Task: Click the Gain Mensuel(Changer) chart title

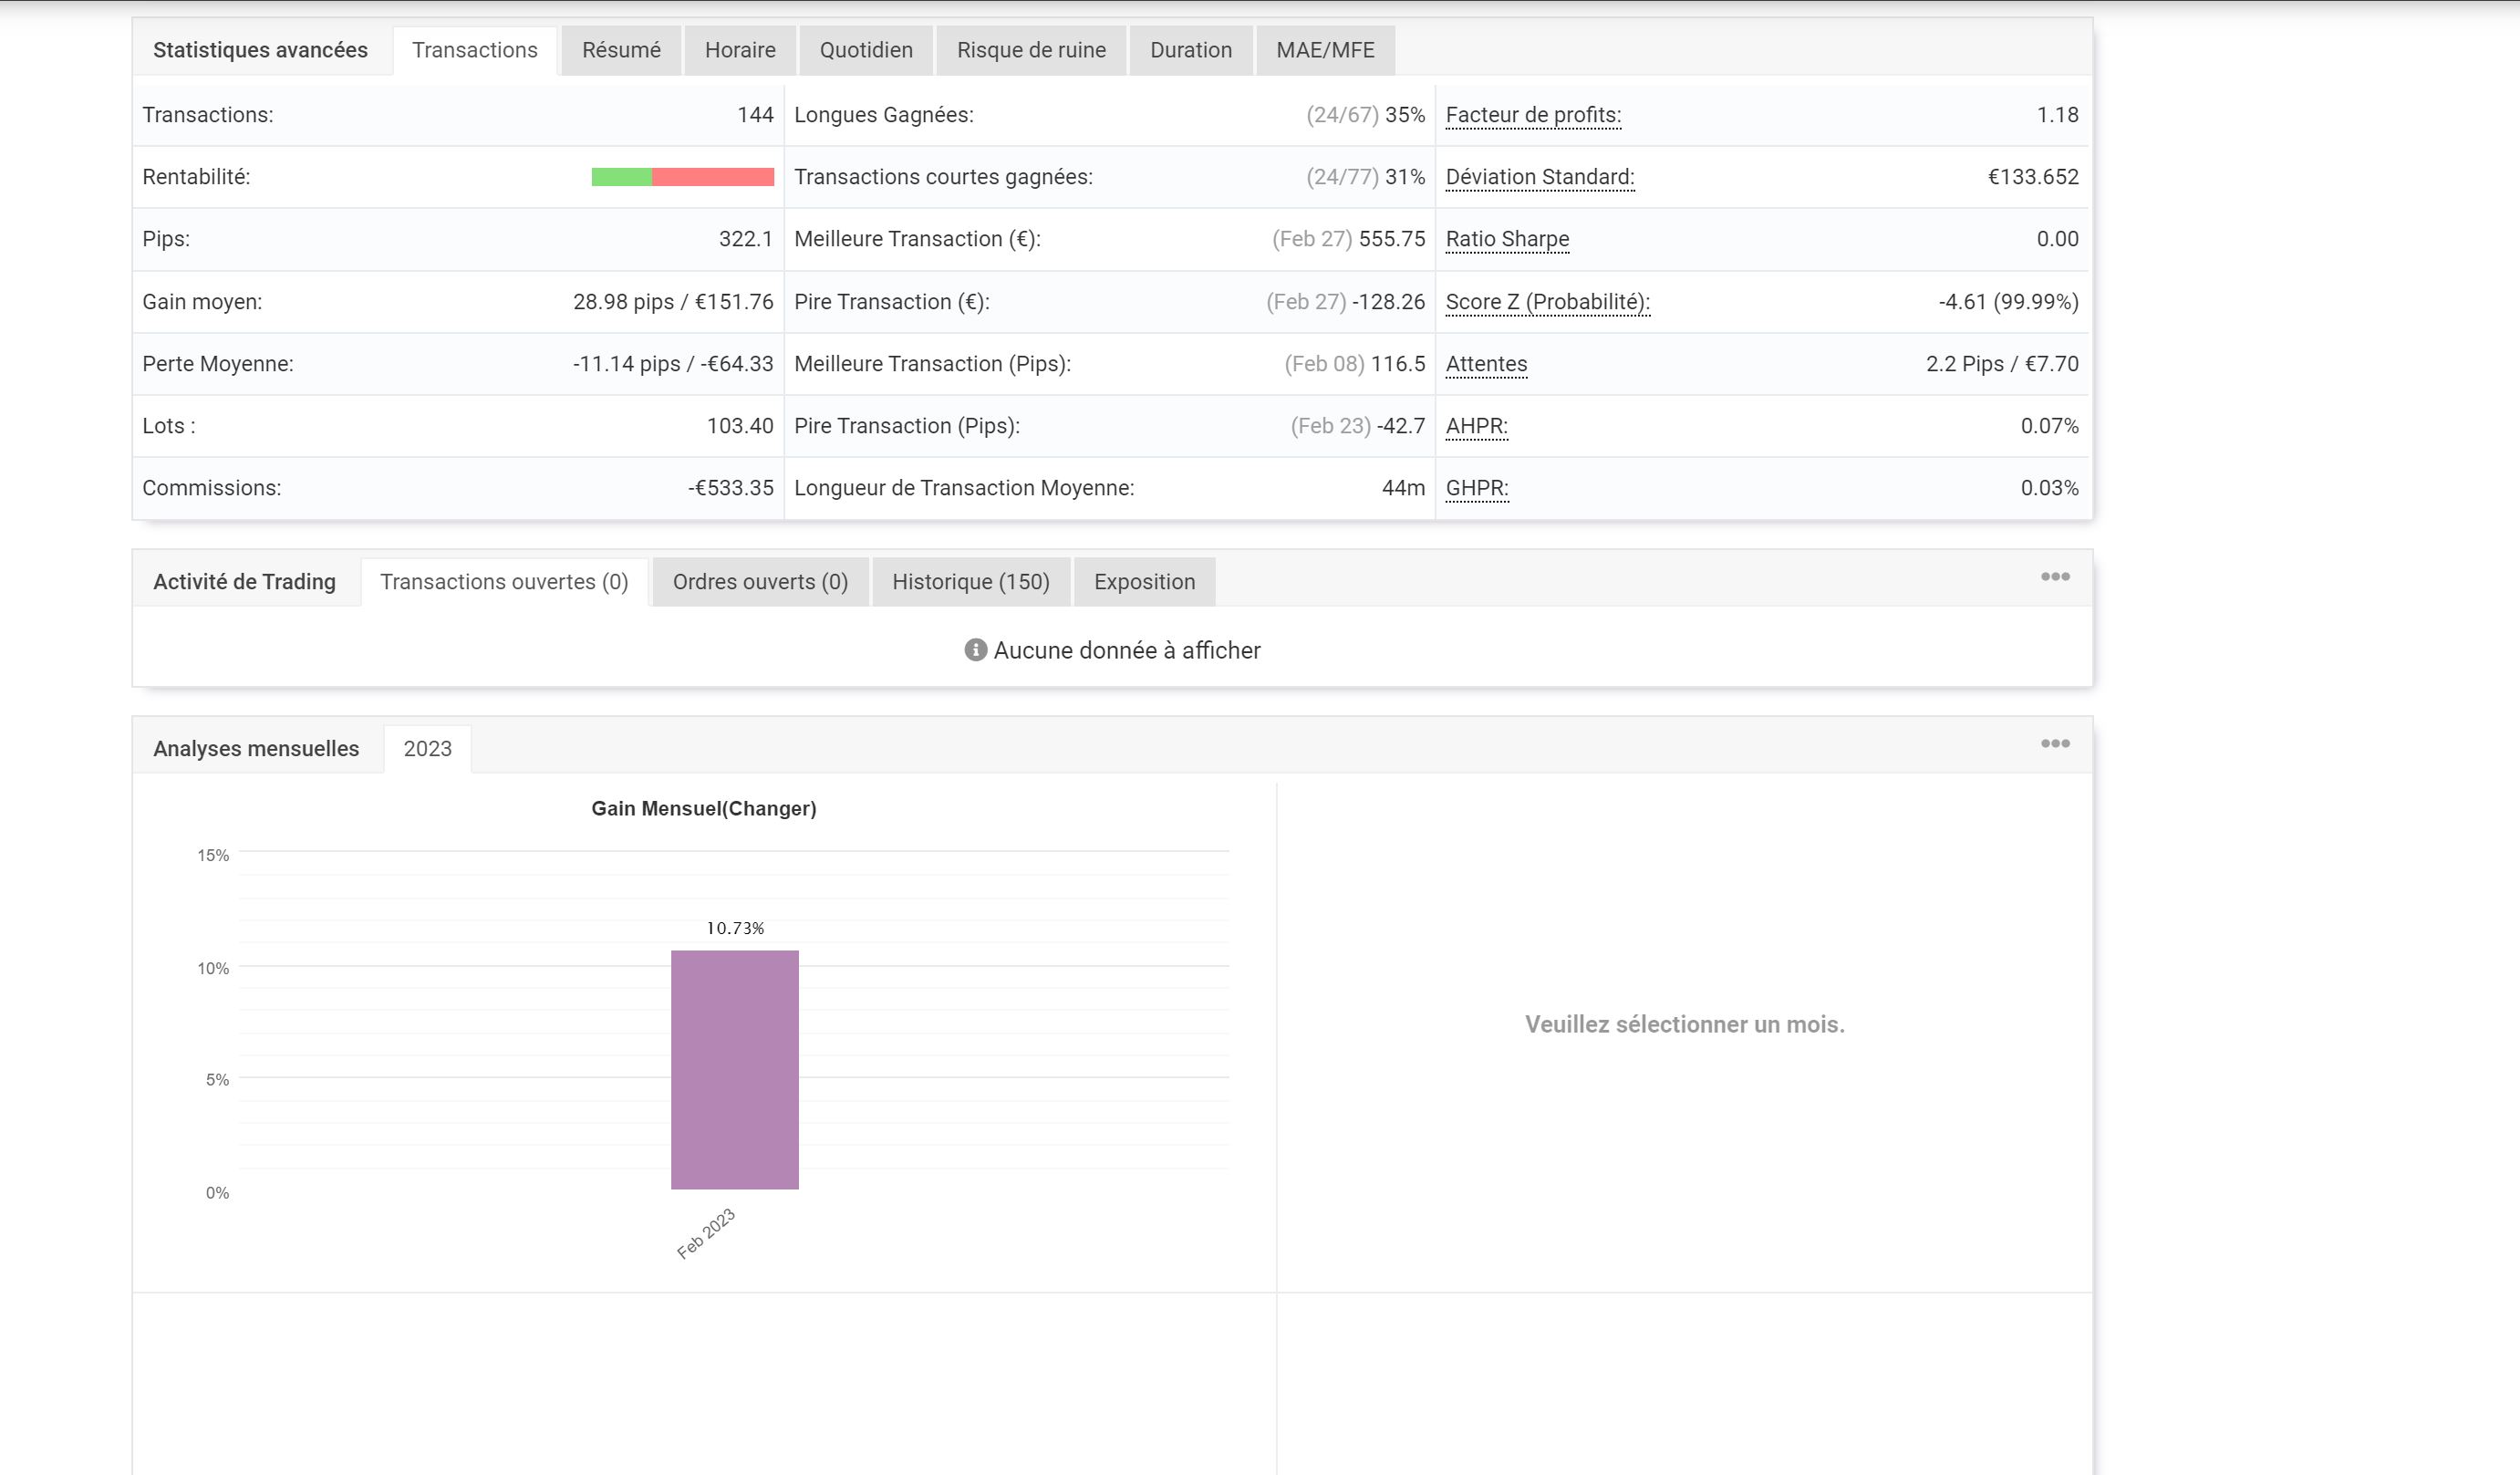Action: [703, 809]
